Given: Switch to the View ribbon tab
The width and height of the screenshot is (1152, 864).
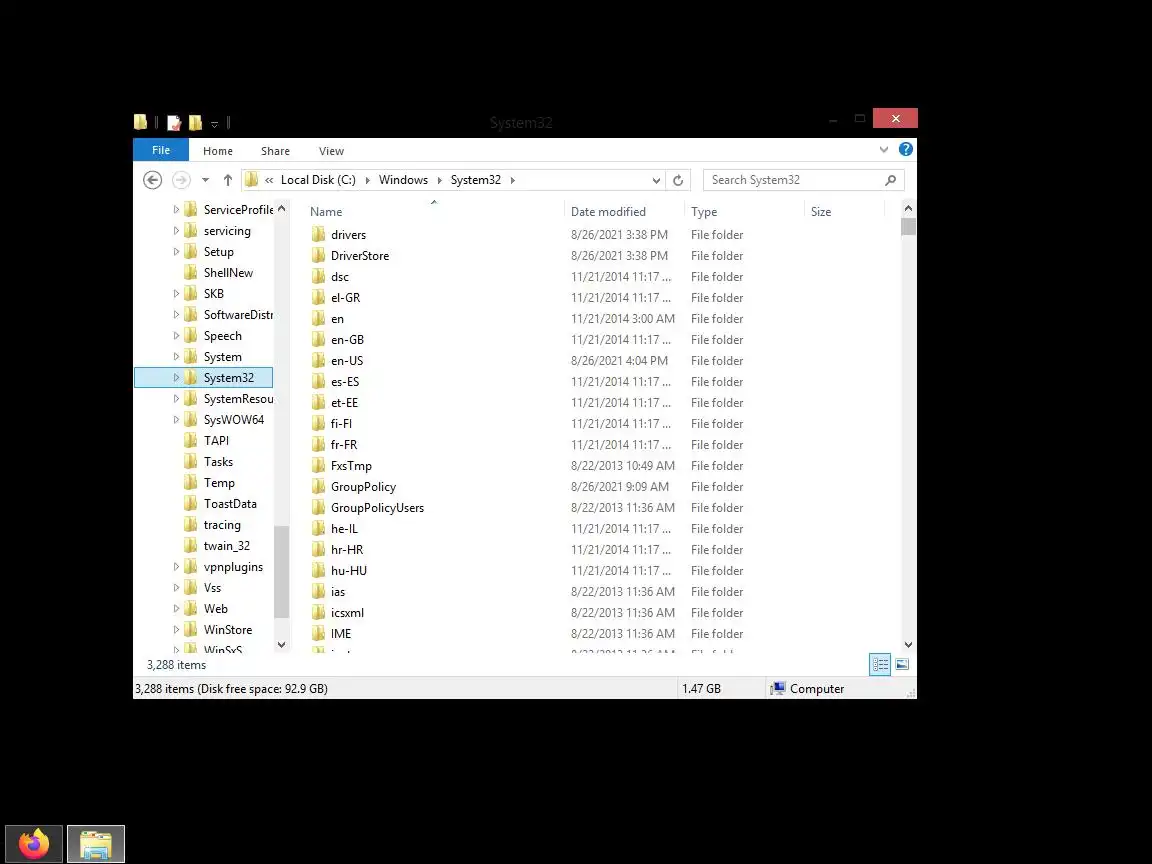Looking at the screenshot, I should [x=331, y=151].
